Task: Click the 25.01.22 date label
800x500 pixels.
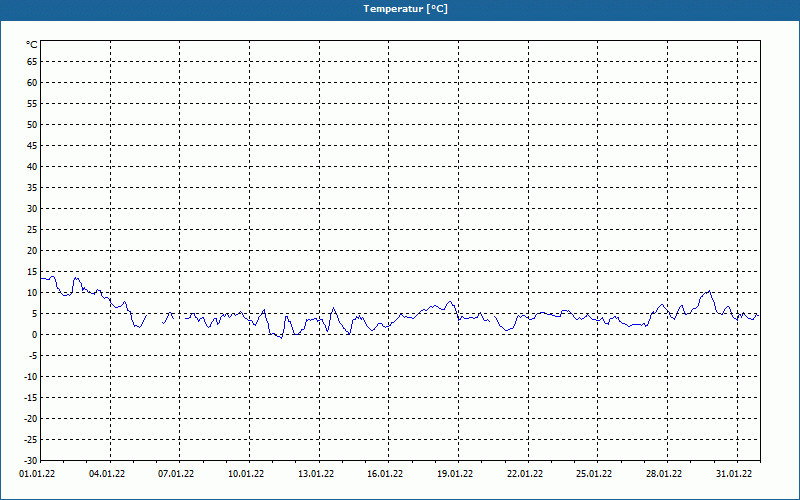Action: tap(594, 474)
